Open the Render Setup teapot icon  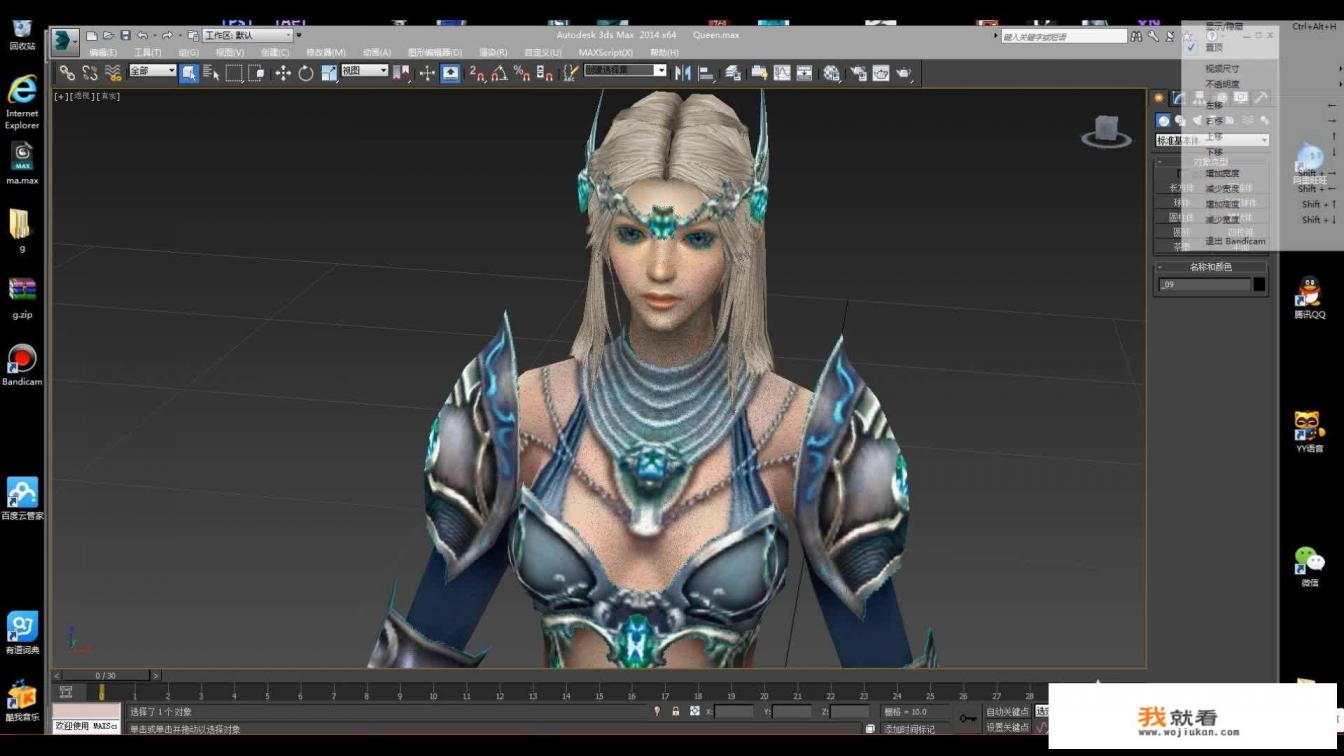pos(857,72)
